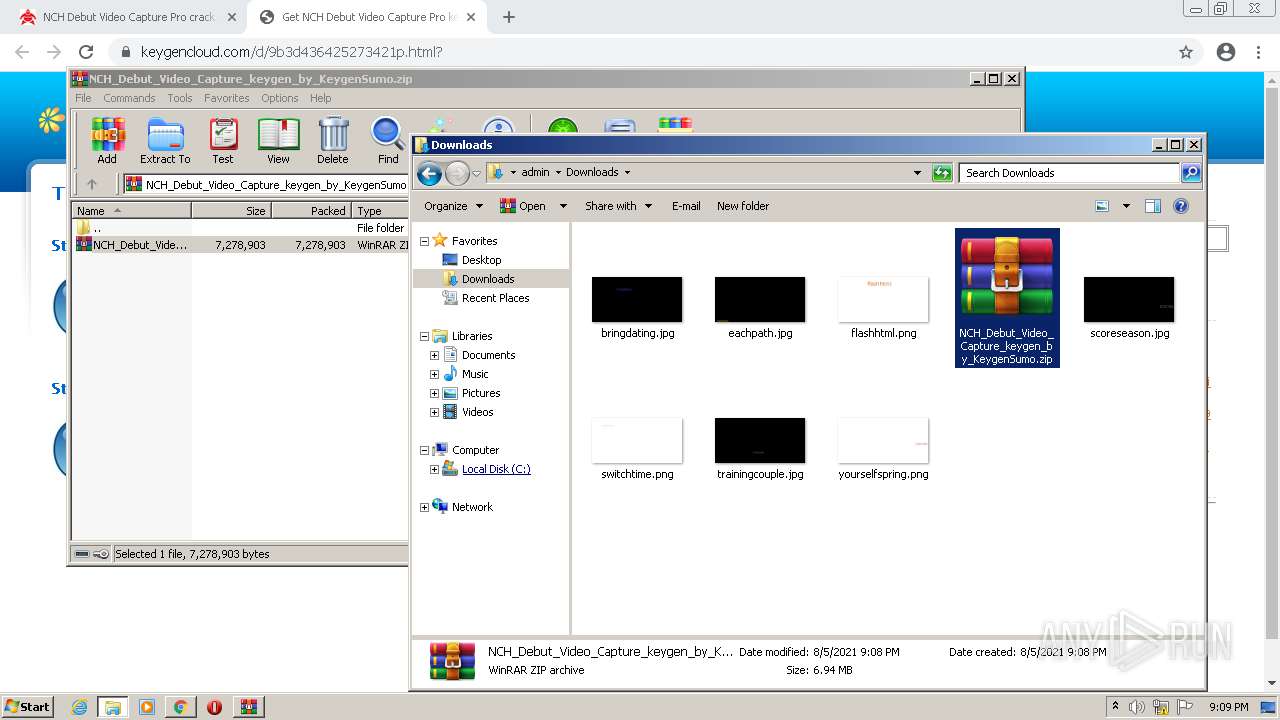Click the Find magnifier icon in WinRAR
Screen dimensions: 1280x720
click(388, 140)
